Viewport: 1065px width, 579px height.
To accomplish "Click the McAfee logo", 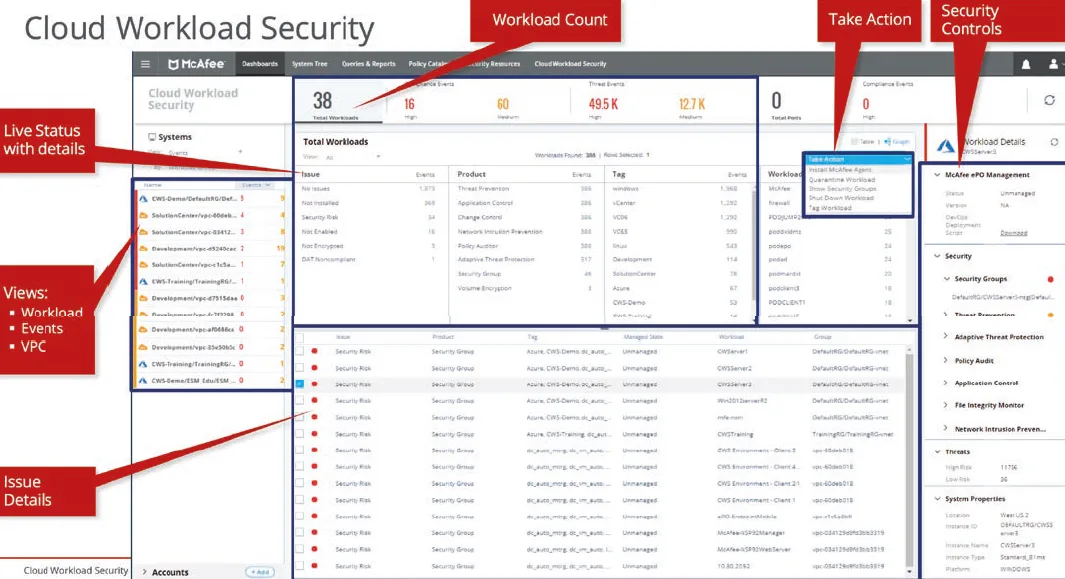I will tap(196, 64).
